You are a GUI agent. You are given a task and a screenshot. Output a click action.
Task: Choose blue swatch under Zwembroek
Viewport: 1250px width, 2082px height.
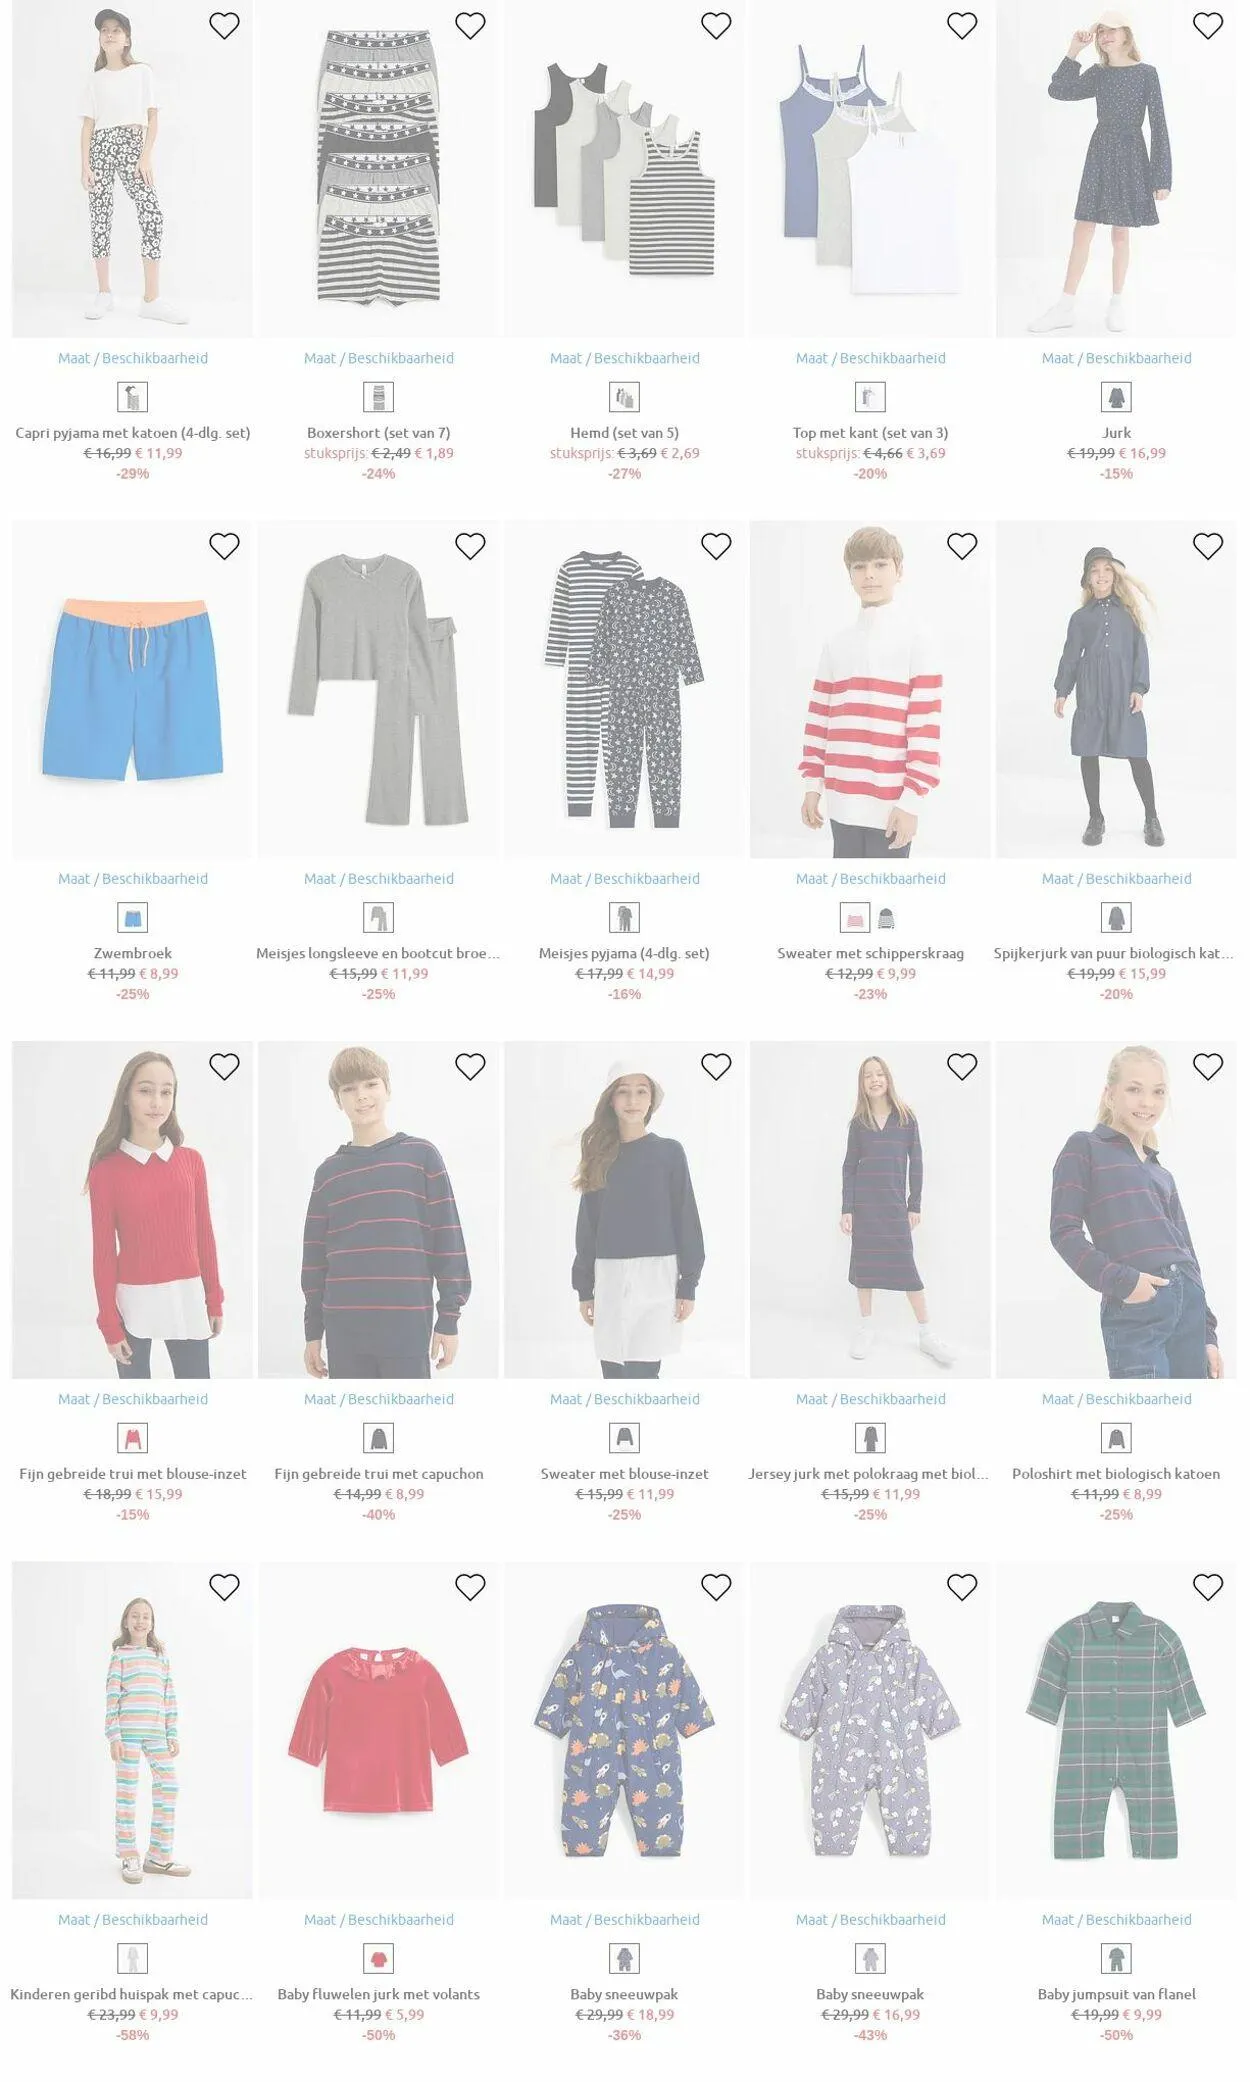tap(133, 918)
